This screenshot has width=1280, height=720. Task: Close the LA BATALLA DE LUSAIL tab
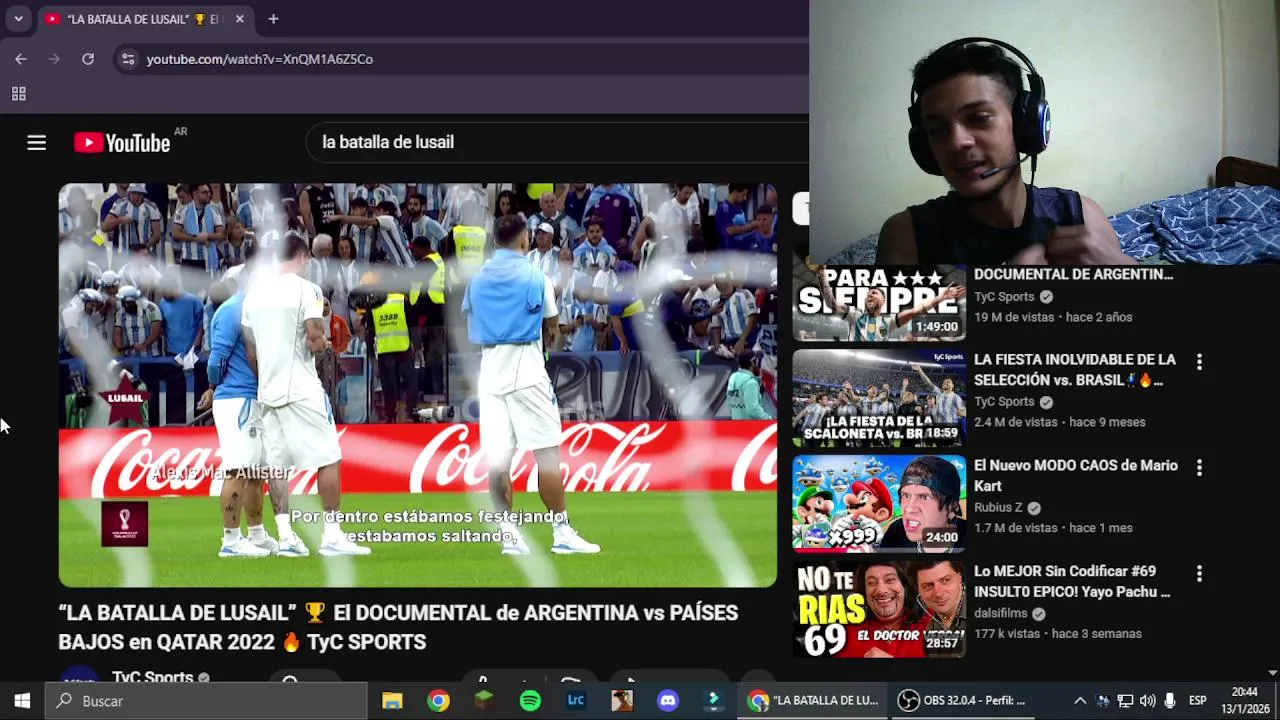(x=240, y=19)
